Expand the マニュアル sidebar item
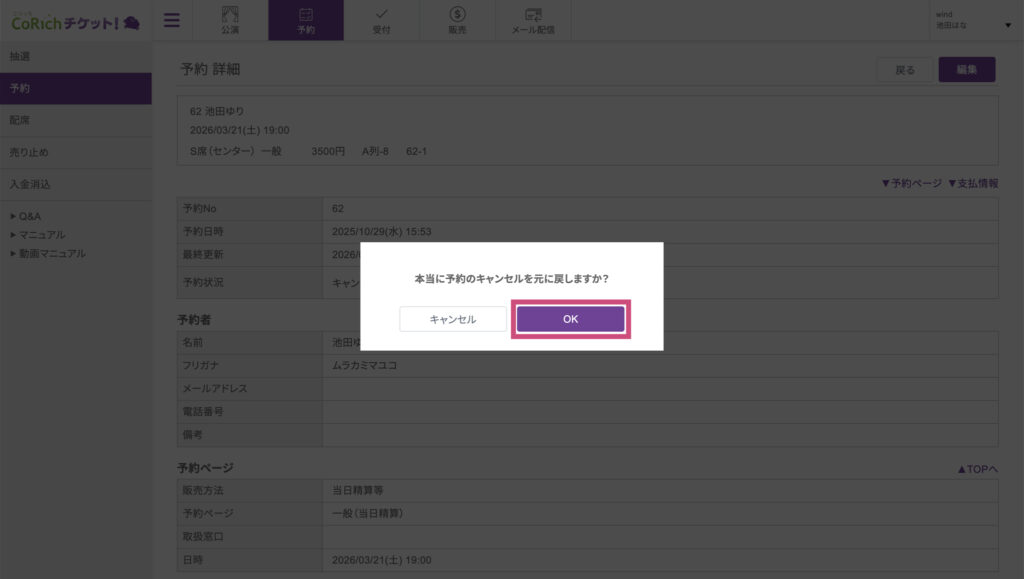This screenshot has height=579, width=1024. click(x=41, y=235)
